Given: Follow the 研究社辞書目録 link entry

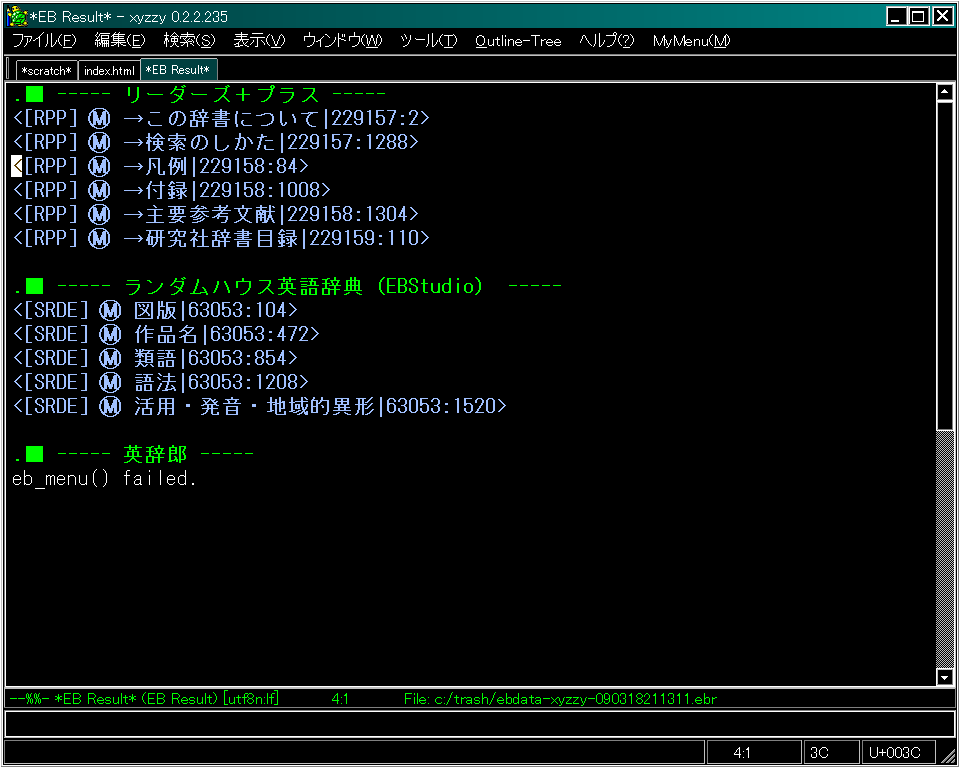Looking at the screenshot, I should coord(221,238).
